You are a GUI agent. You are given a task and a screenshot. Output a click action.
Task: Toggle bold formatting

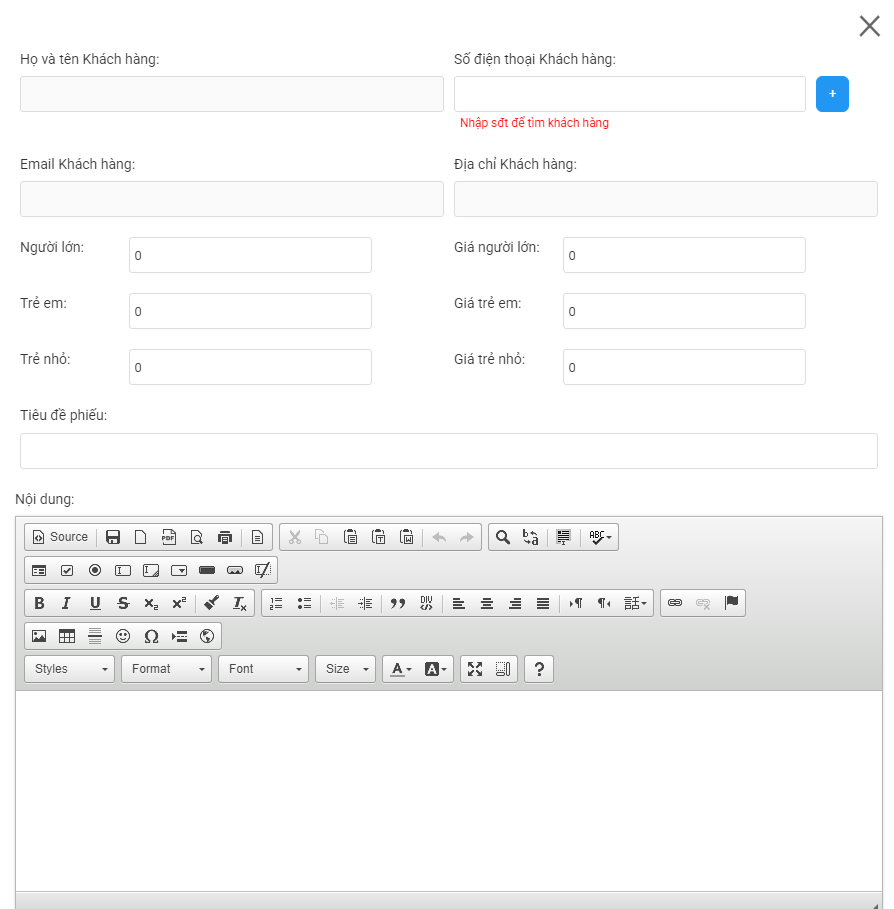39,603
